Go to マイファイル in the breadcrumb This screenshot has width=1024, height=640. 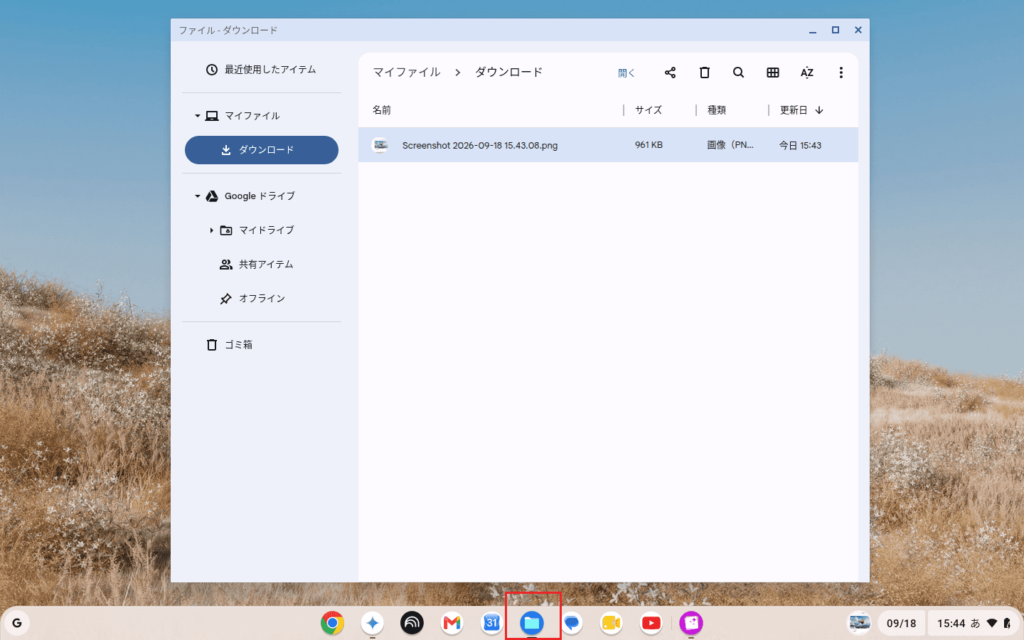pos(406,72)
